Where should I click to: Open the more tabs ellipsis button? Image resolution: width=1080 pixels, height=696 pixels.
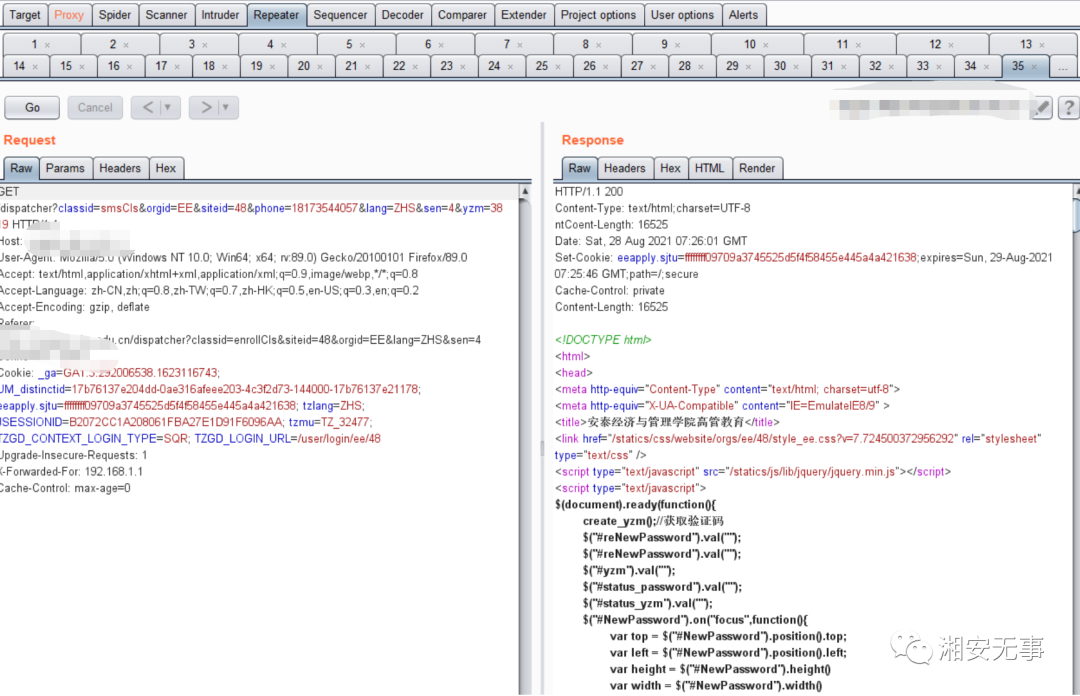click(1063, 66)
